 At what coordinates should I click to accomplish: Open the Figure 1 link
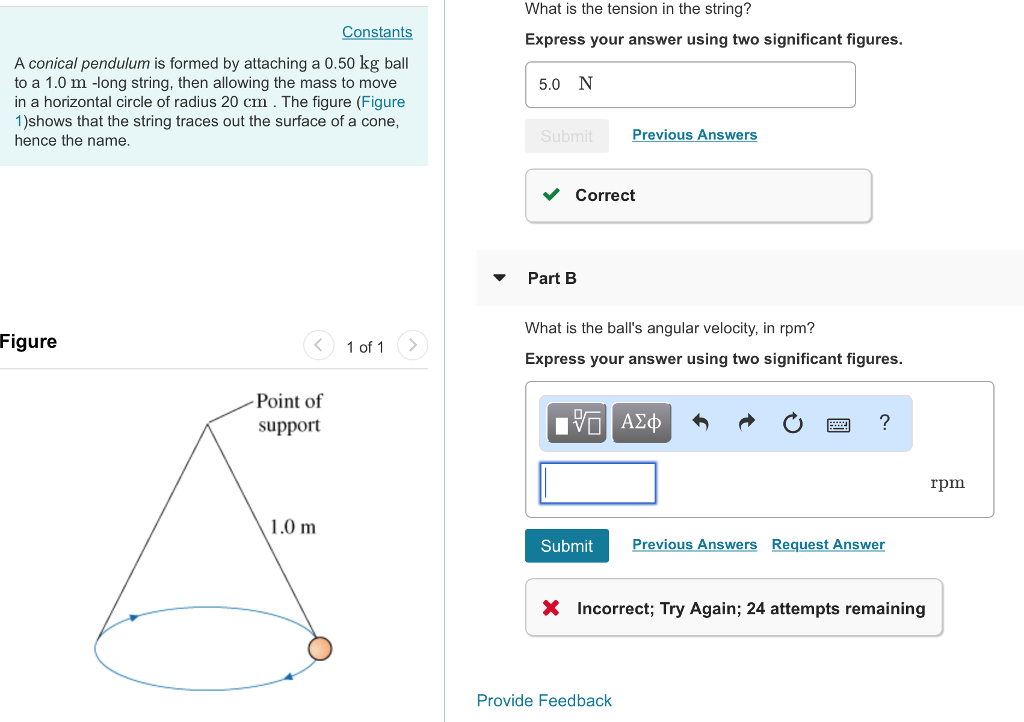click(383, 101)
